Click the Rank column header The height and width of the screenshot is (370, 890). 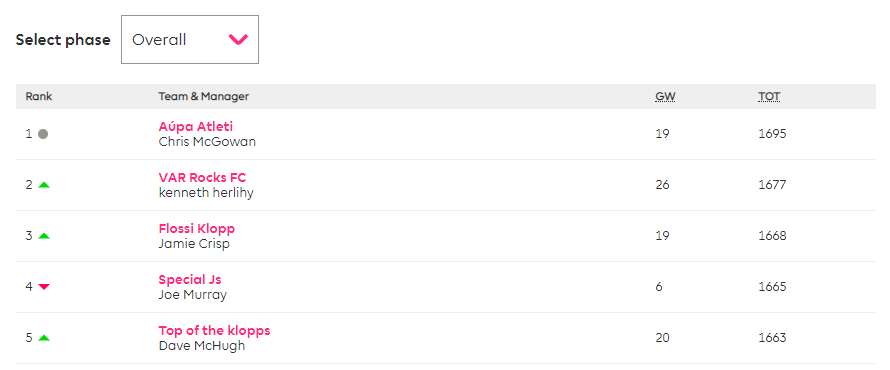coord(39,96)
